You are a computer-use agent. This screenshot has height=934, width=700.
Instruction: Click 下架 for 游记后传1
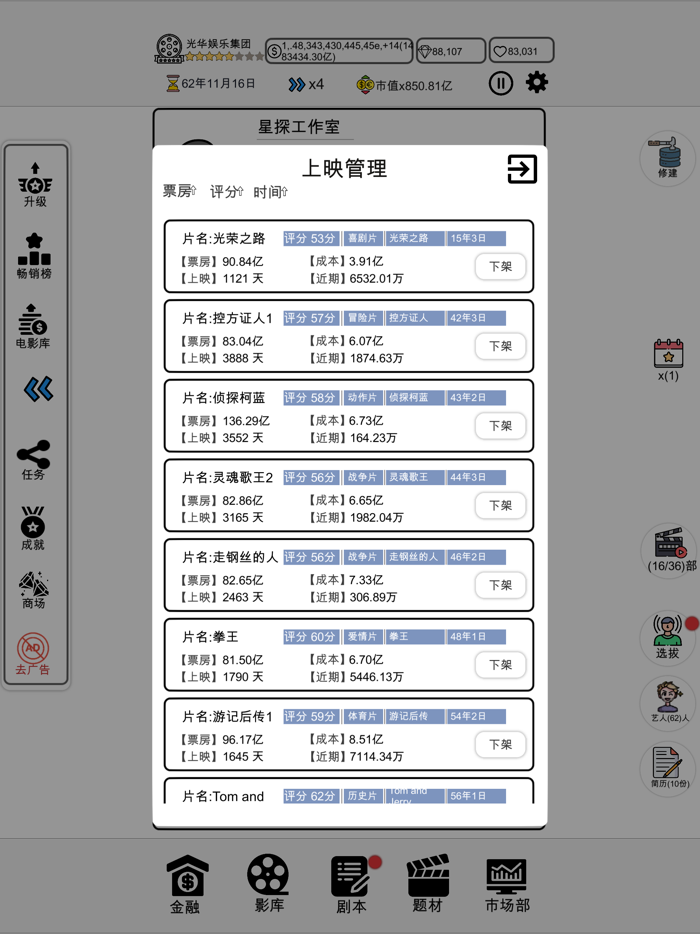500,745
